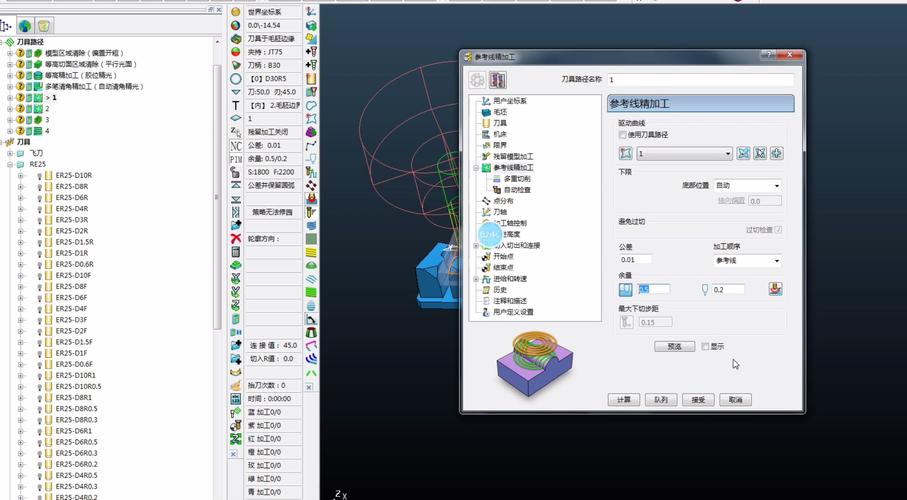
Task: Open the 底部位置 dropdown set to 自动
Action: [746, 186]
